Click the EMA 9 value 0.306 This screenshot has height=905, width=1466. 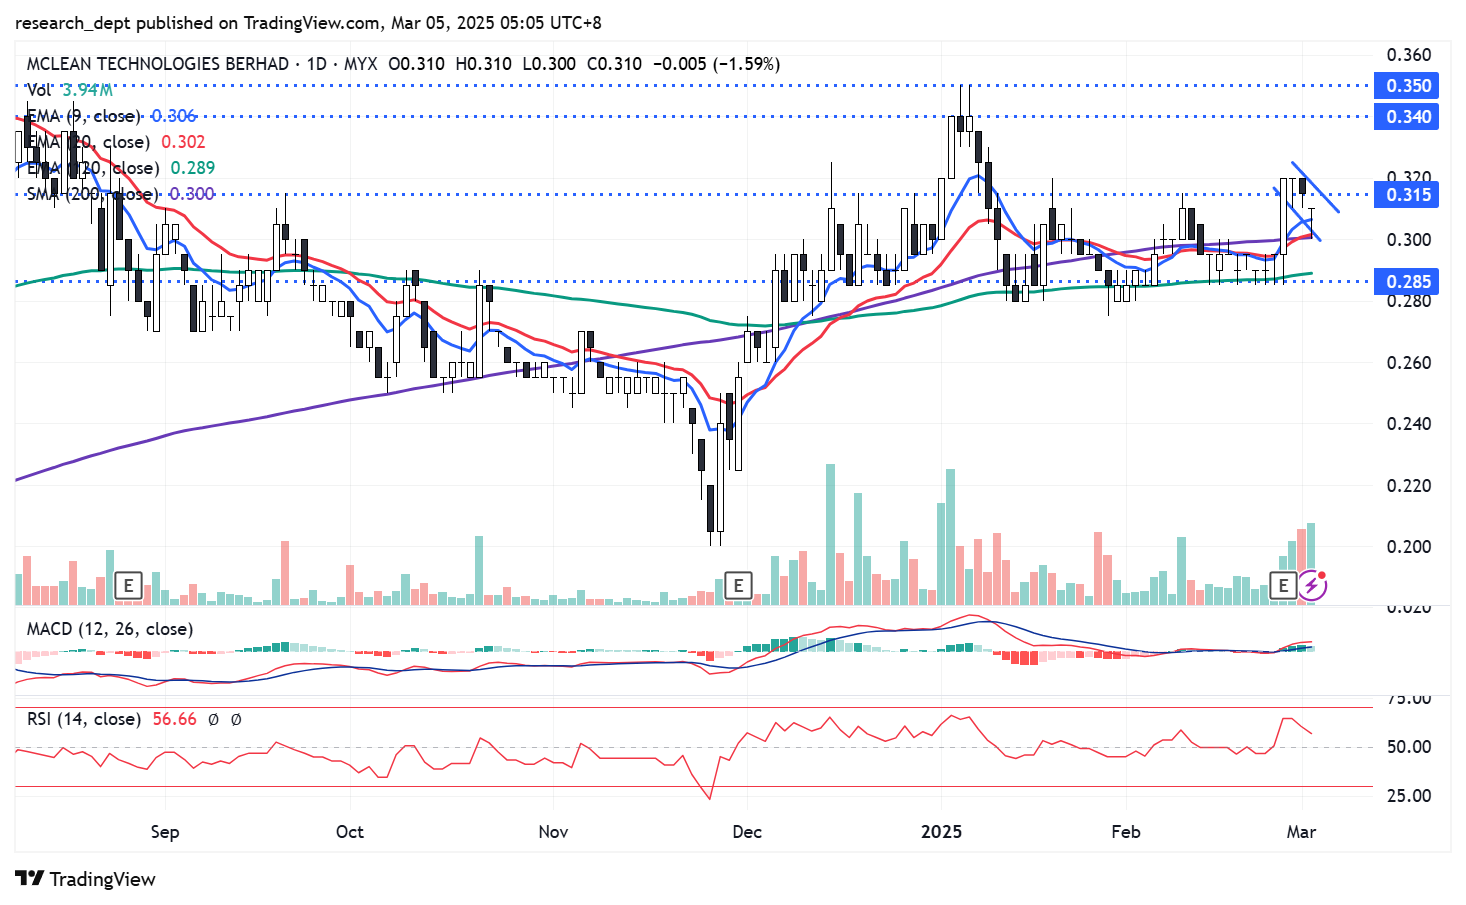tap(174, 116)
